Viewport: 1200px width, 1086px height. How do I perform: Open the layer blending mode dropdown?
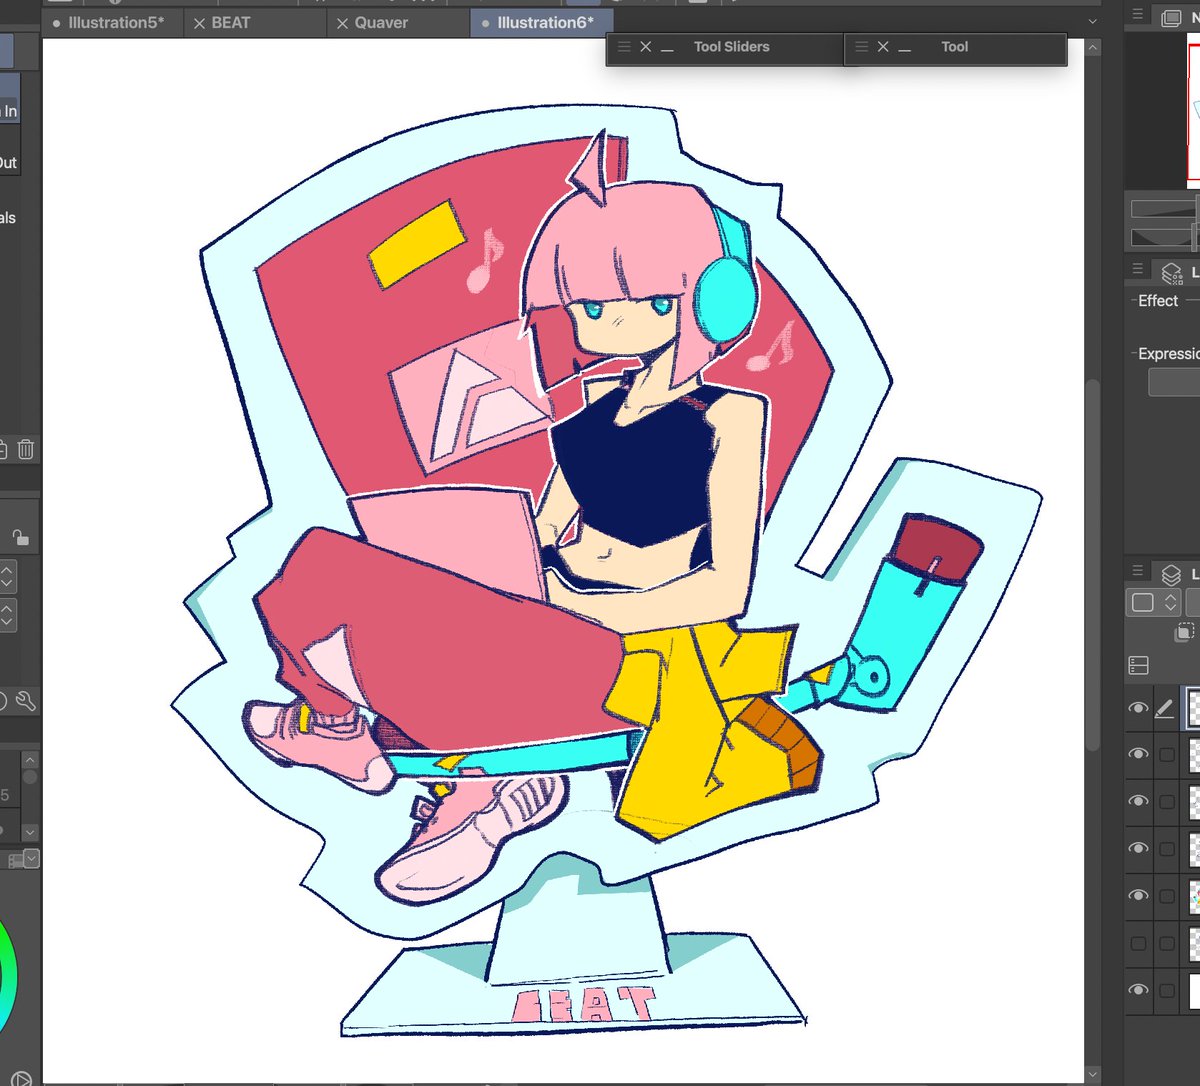(x=1152, y=601)
